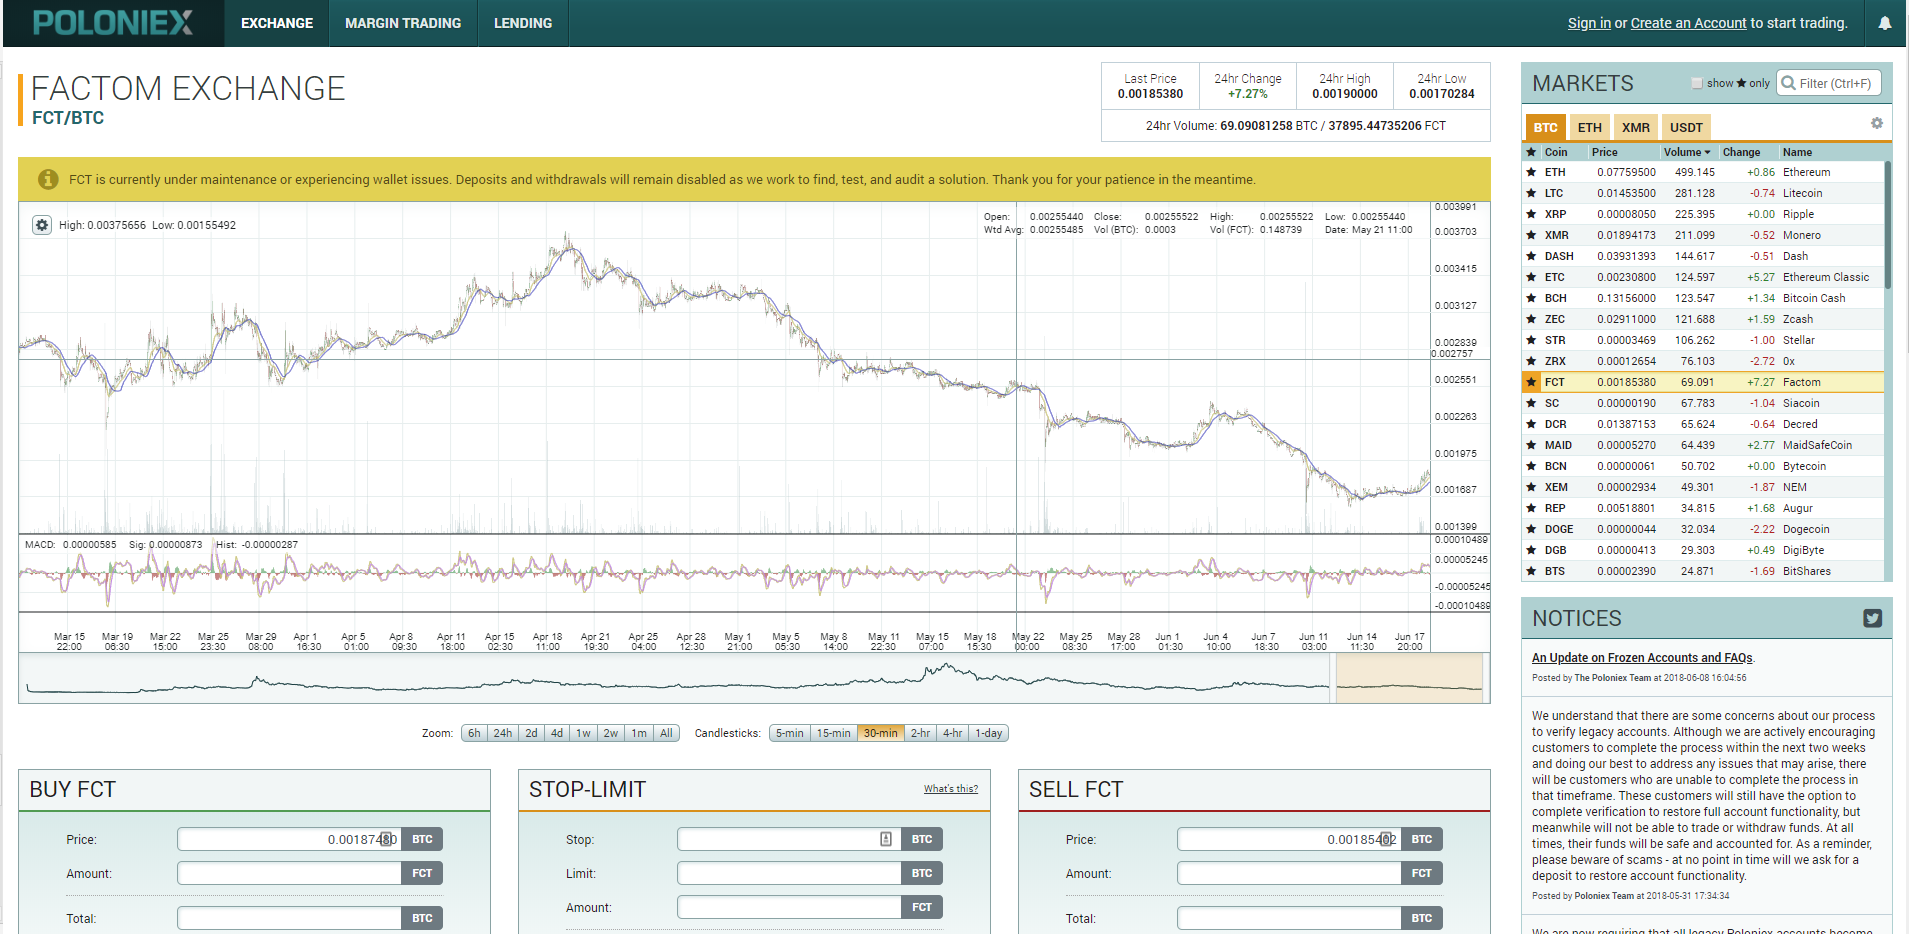This screenshot has width=1909, height=934.
Task: Toggle favorite star for ZEC row
Action: click(x=1531, y=319)
